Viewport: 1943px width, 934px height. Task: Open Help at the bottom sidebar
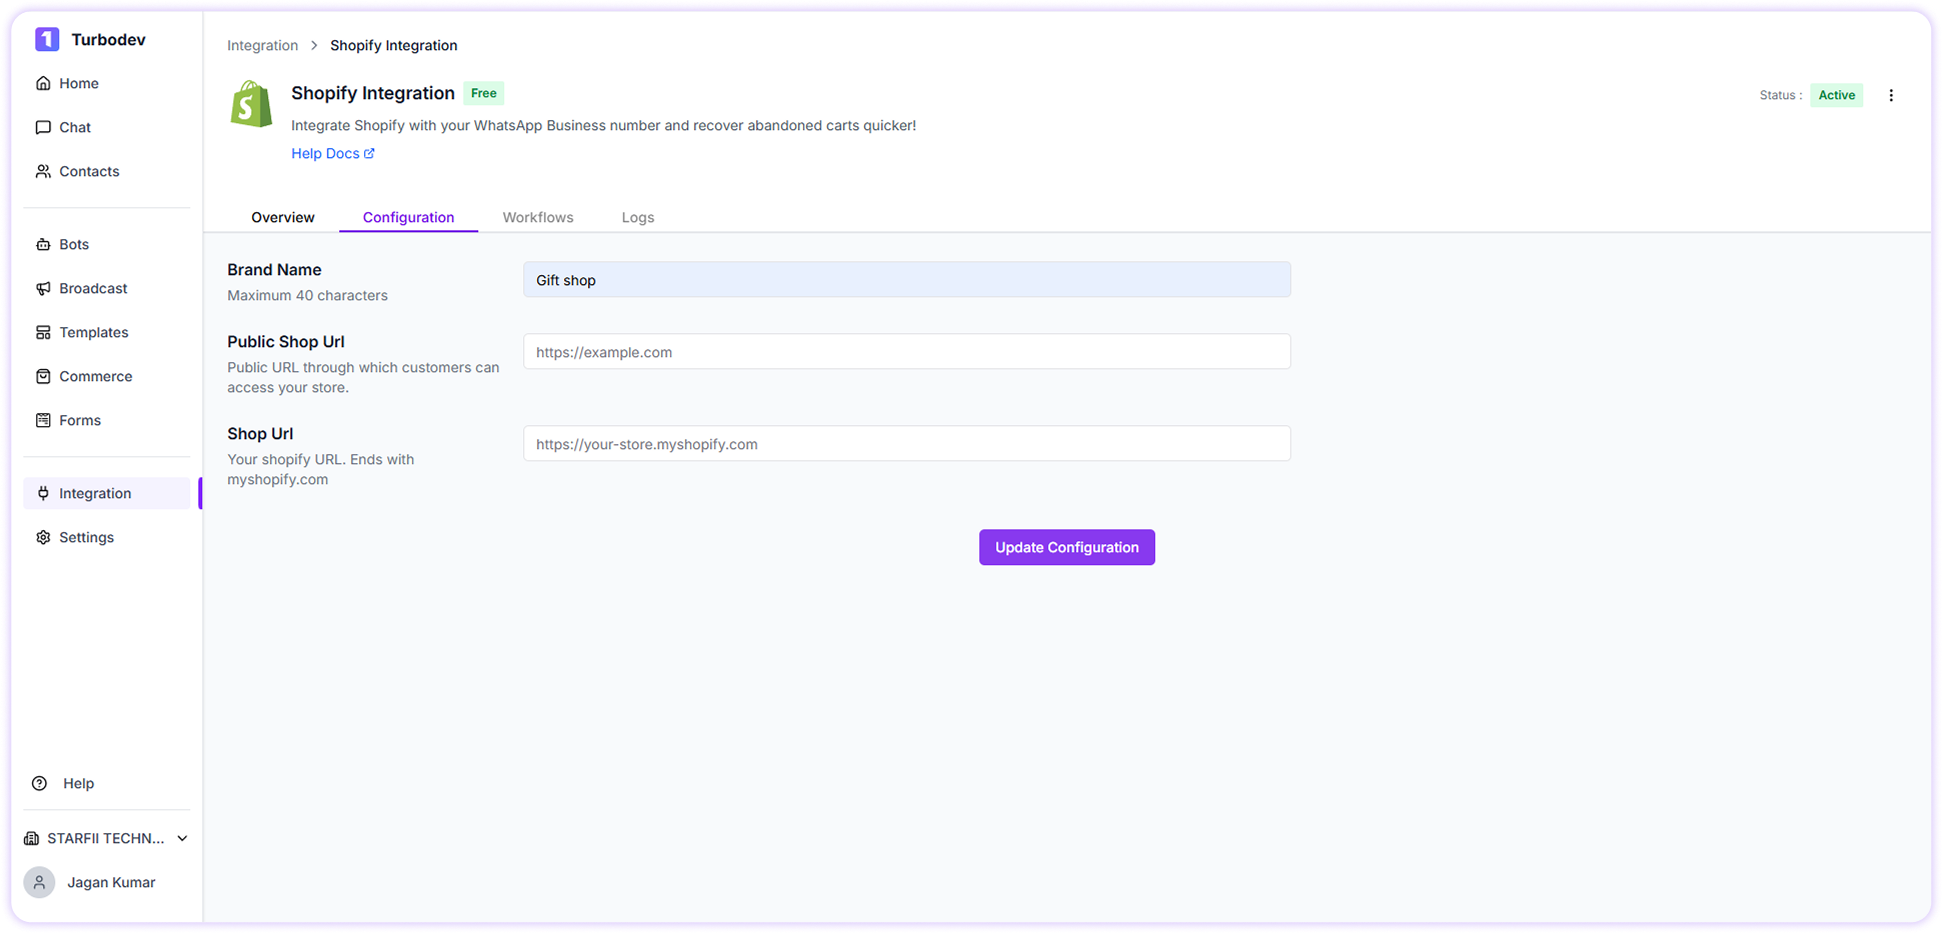click(78, 783)
